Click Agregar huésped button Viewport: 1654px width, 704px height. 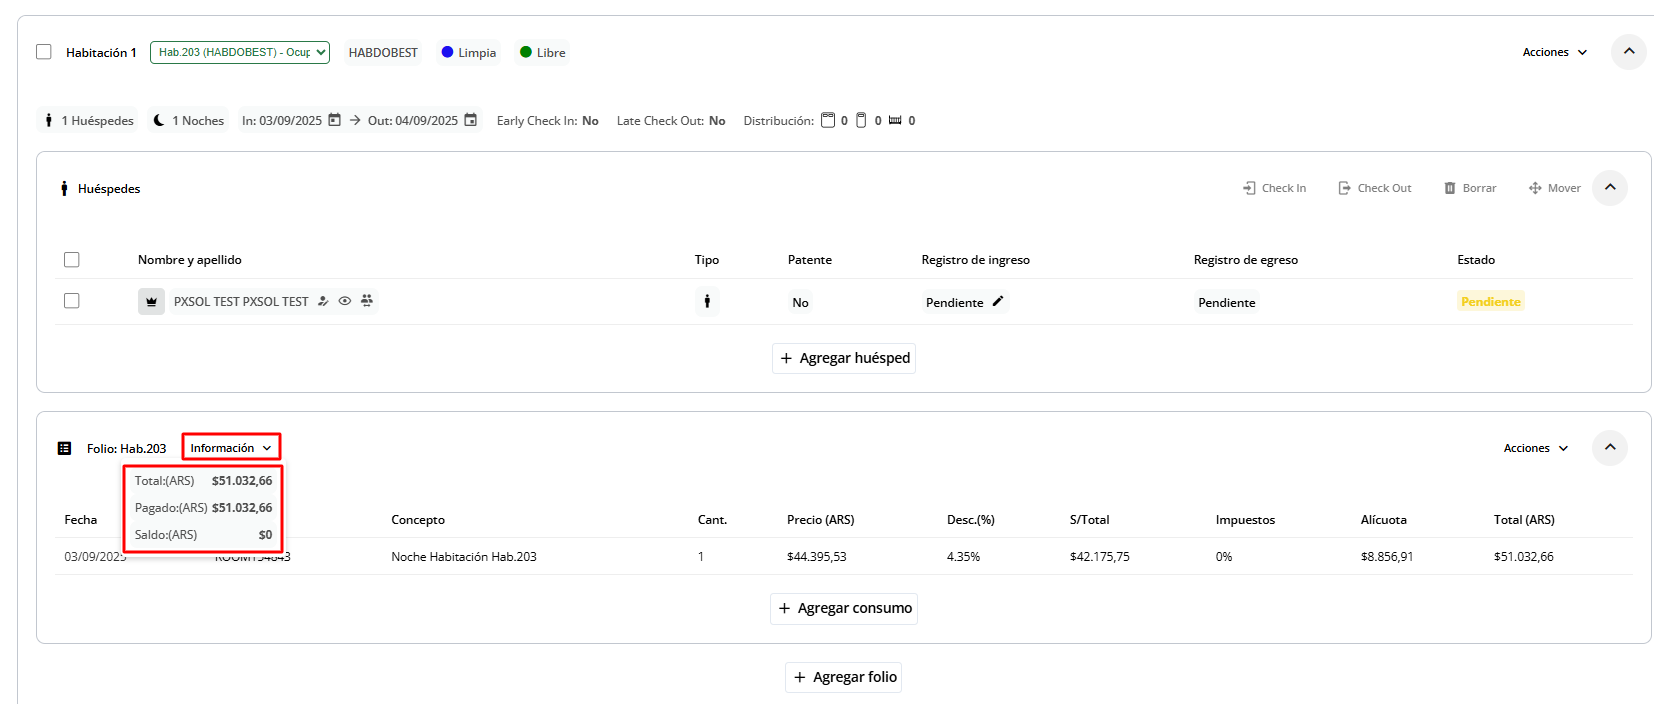844,358
